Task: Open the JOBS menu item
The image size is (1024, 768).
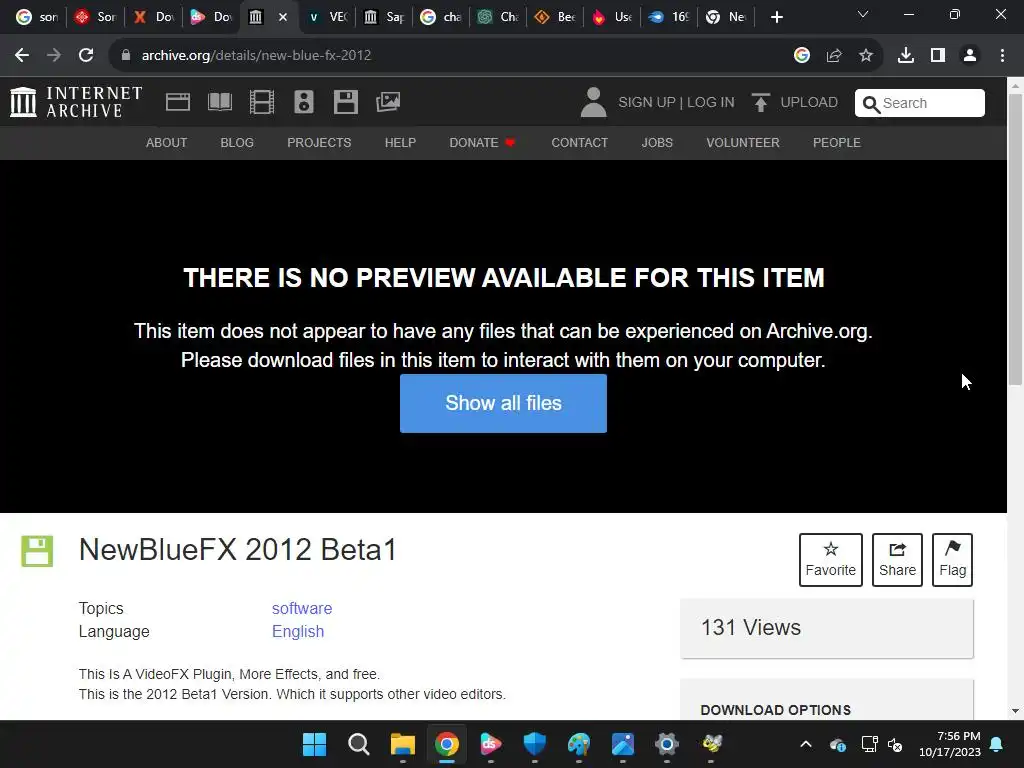Action: [657, 142]
